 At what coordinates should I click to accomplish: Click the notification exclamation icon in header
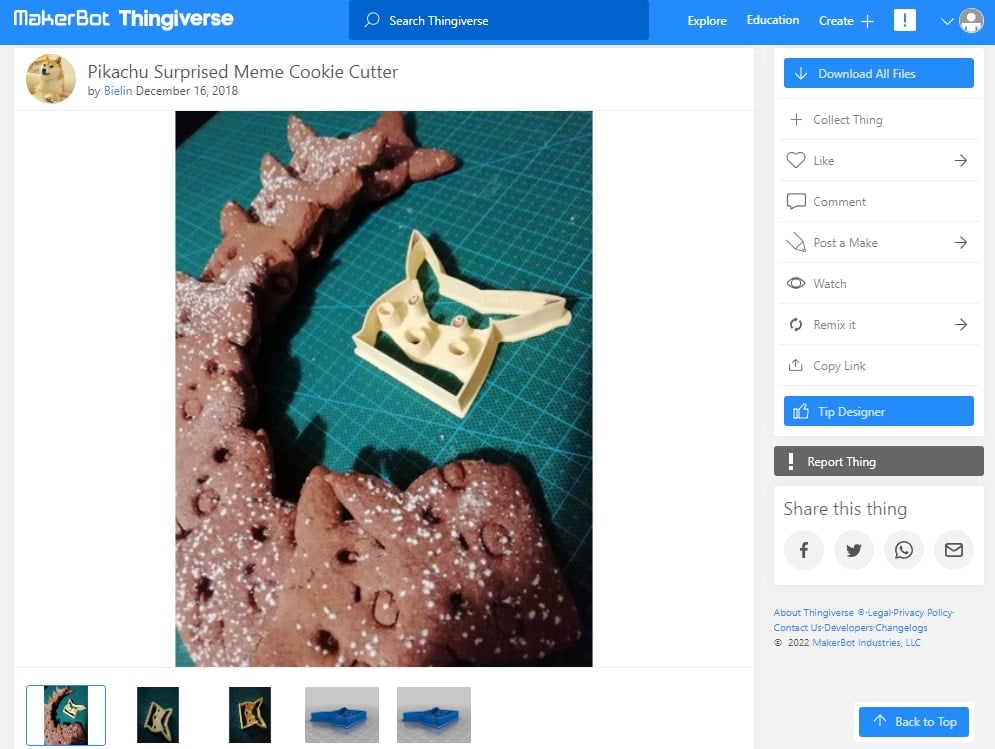click(x=904, y=20)
